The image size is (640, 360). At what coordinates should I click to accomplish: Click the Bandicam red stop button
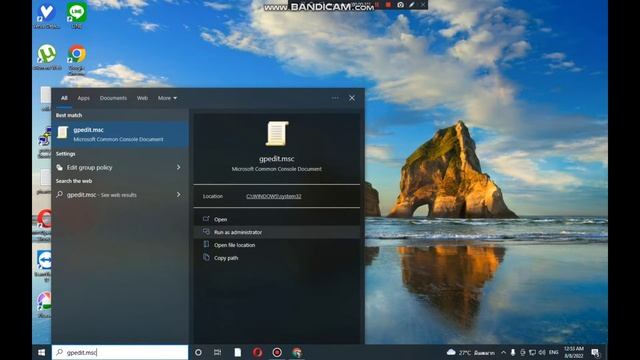tap(389, 5)
